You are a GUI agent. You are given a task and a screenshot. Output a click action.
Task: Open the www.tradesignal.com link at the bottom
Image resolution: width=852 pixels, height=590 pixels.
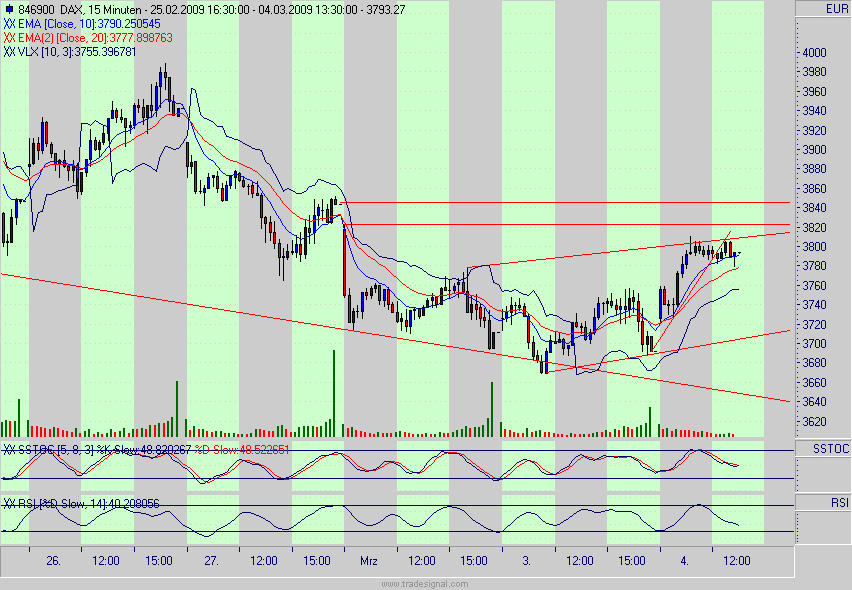click(x=424, y=582)
